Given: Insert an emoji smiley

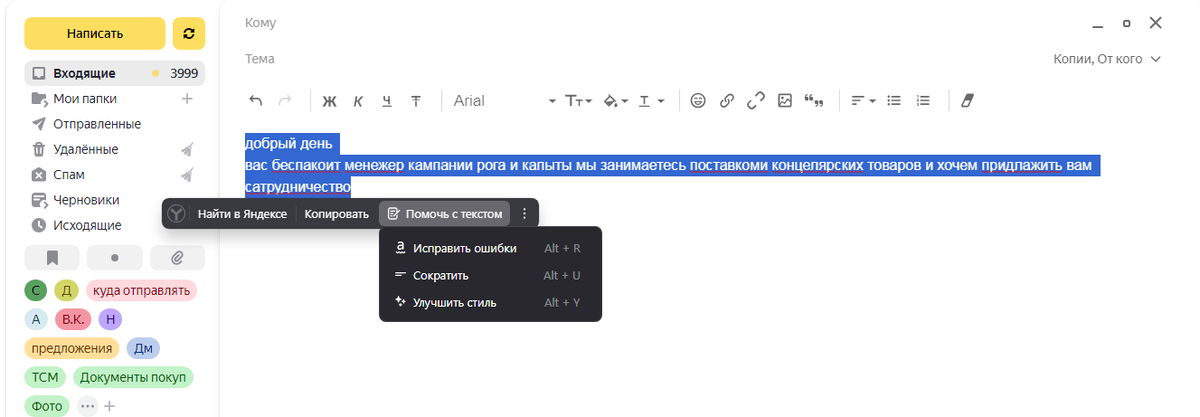Looking at the screenshot, I should (x=698, y=100).
